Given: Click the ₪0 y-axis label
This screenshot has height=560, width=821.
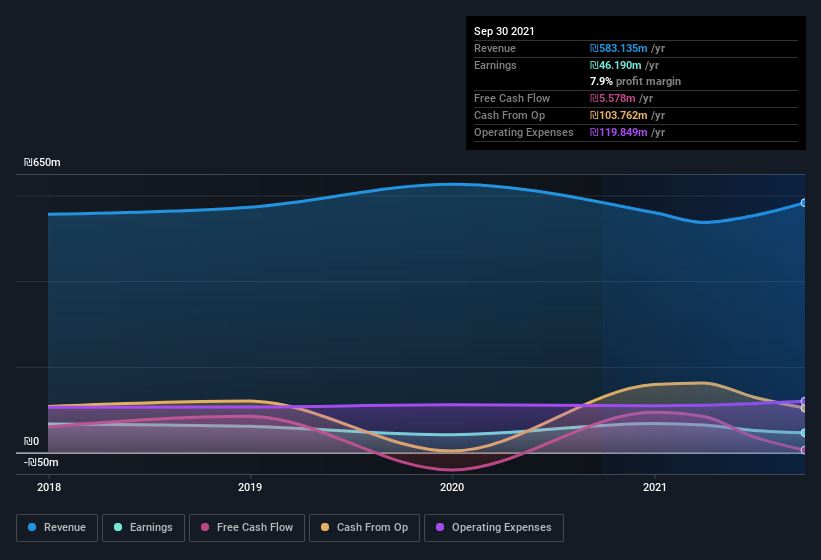Looking at the screenshot, I should (x=31, y=441).
